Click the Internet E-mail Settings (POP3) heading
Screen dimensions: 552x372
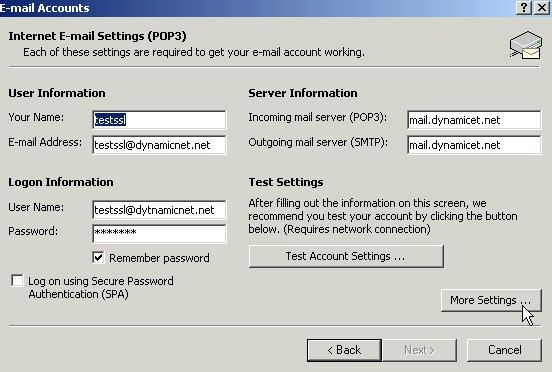click(98, 36)
